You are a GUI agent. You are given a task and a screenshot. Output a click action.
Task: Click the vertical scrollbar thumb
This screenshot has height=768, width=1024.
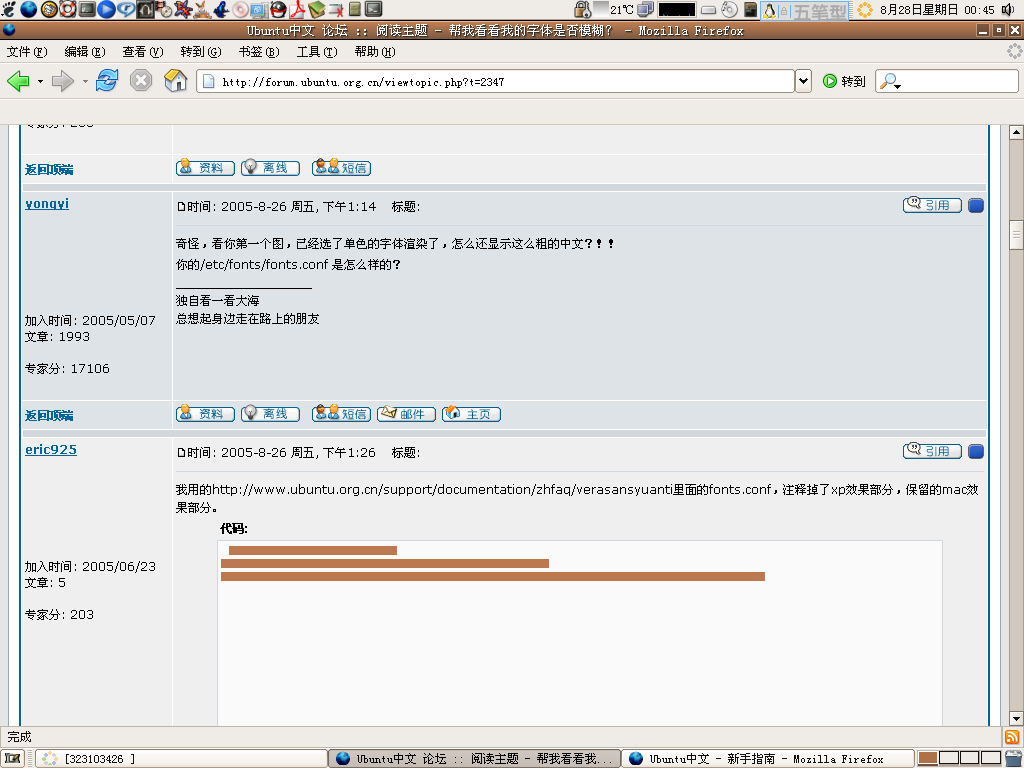click(x=1016, y=235)
